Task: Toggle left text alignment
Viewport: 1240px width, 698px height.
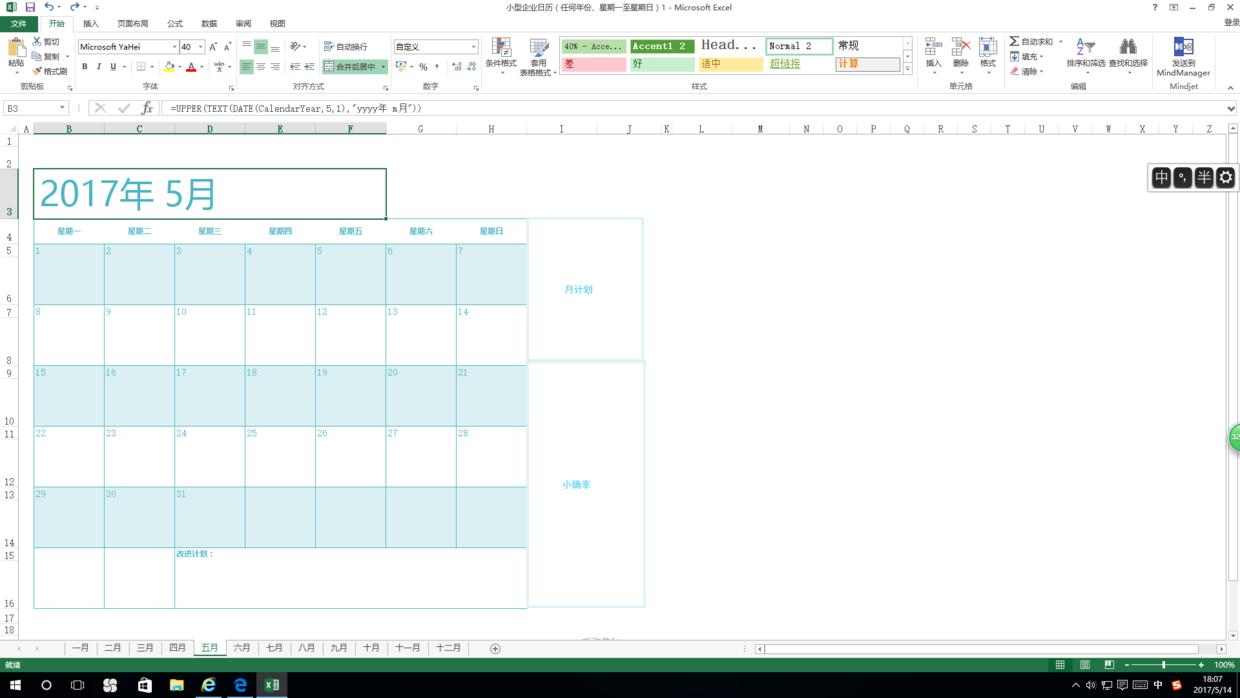Action: pyautogui.click(x=246, y=67)
